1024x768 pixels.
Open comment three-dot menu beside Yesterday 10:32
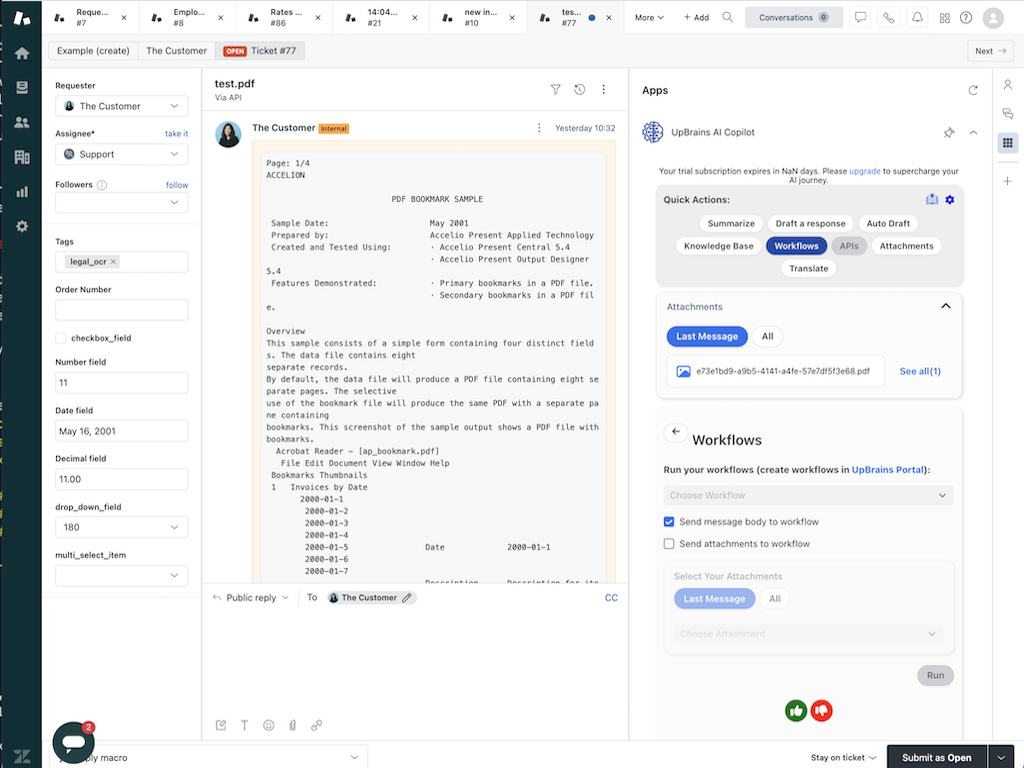click(x=539, y=128)
